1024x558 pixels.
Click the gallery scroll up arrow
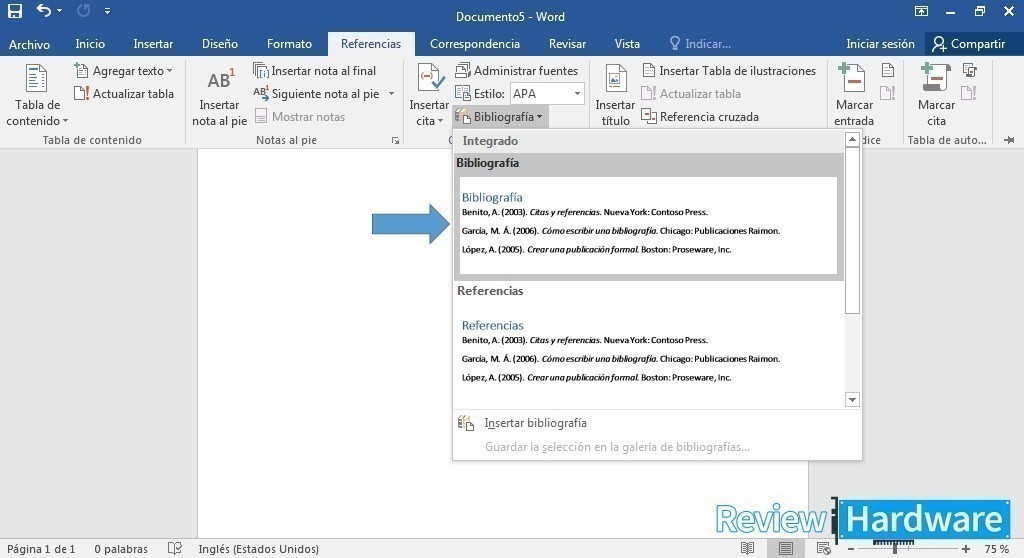(x=852, y=139)
